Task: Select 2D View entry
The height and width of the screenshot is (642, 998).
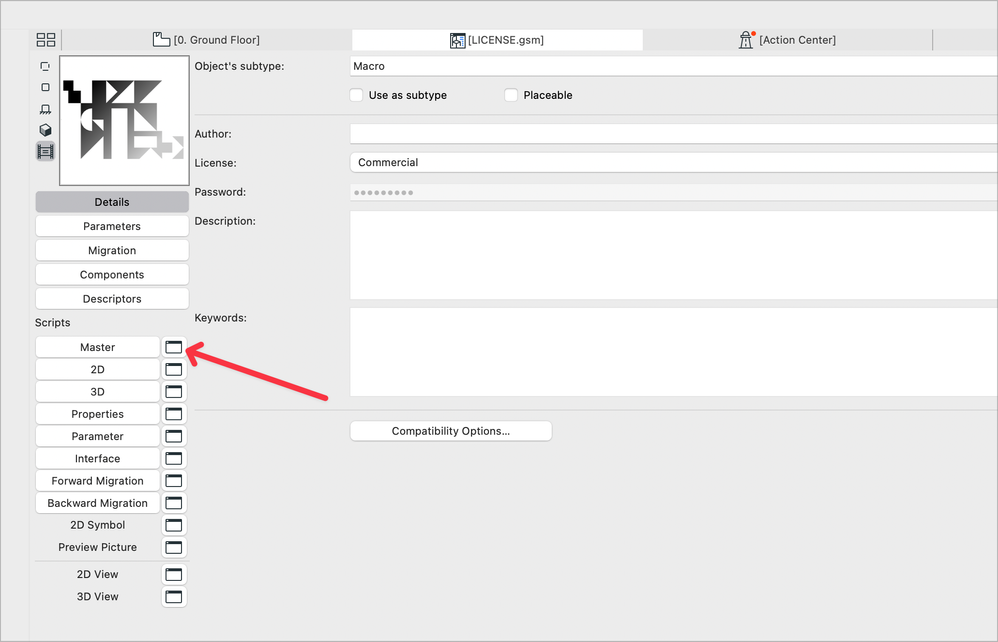Action: click(97, 575)
